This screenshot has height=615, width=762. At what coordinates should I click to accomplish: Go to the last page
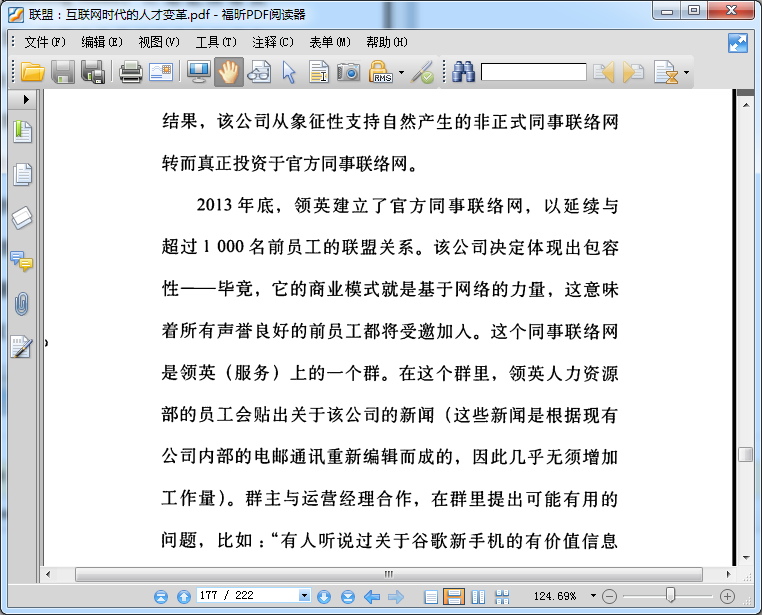348,597
